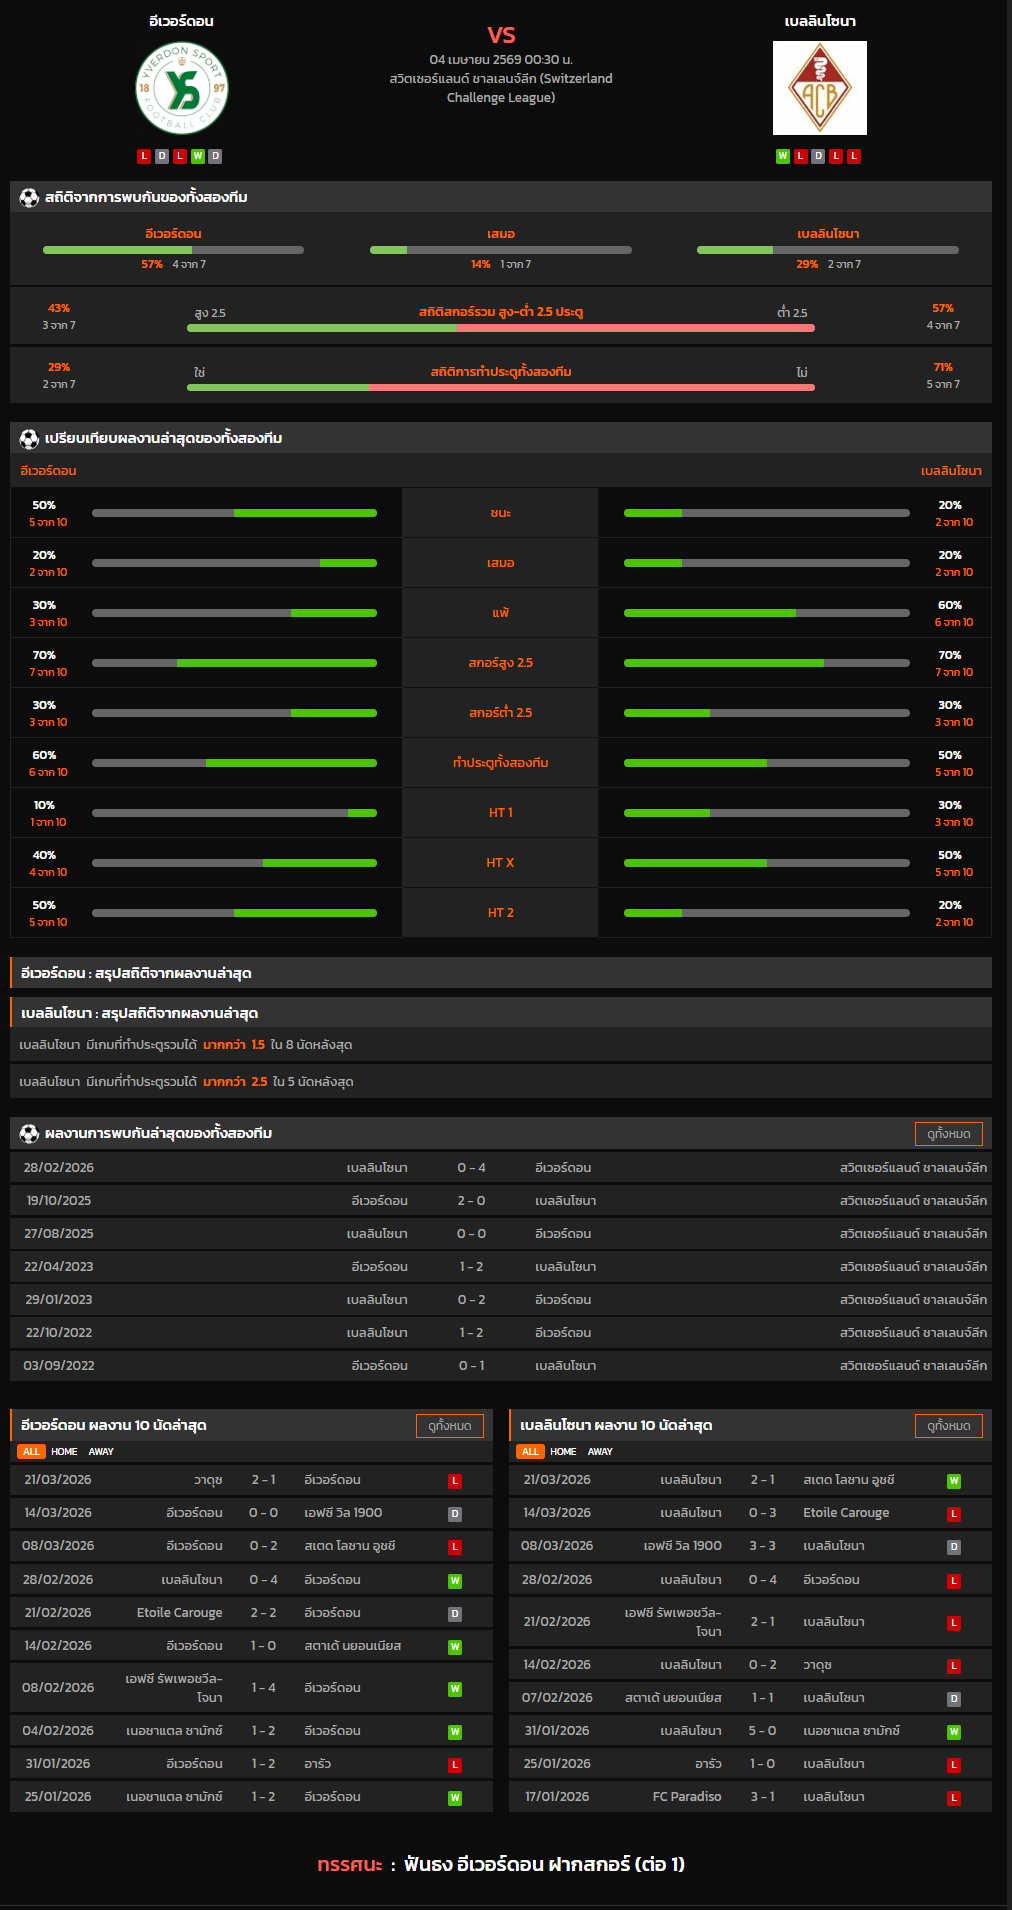Select AWAY filter in Bellinzona last 10 matches
Viewport: 1012px width, 1910px height.
coord(600,1452)
